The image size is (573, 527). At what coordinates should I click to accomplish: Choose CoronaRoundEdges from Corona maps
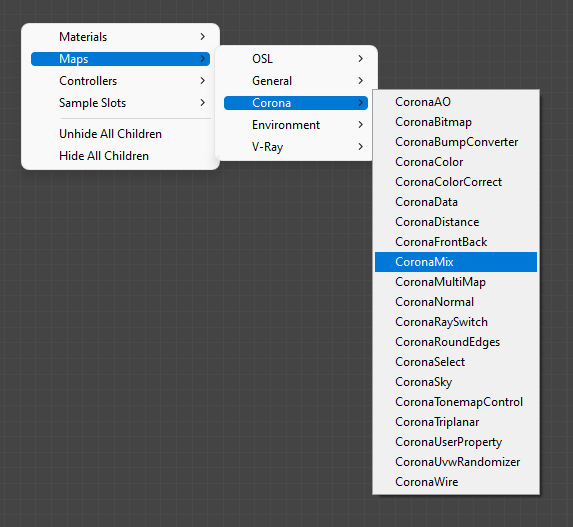[x=456, y=342]
